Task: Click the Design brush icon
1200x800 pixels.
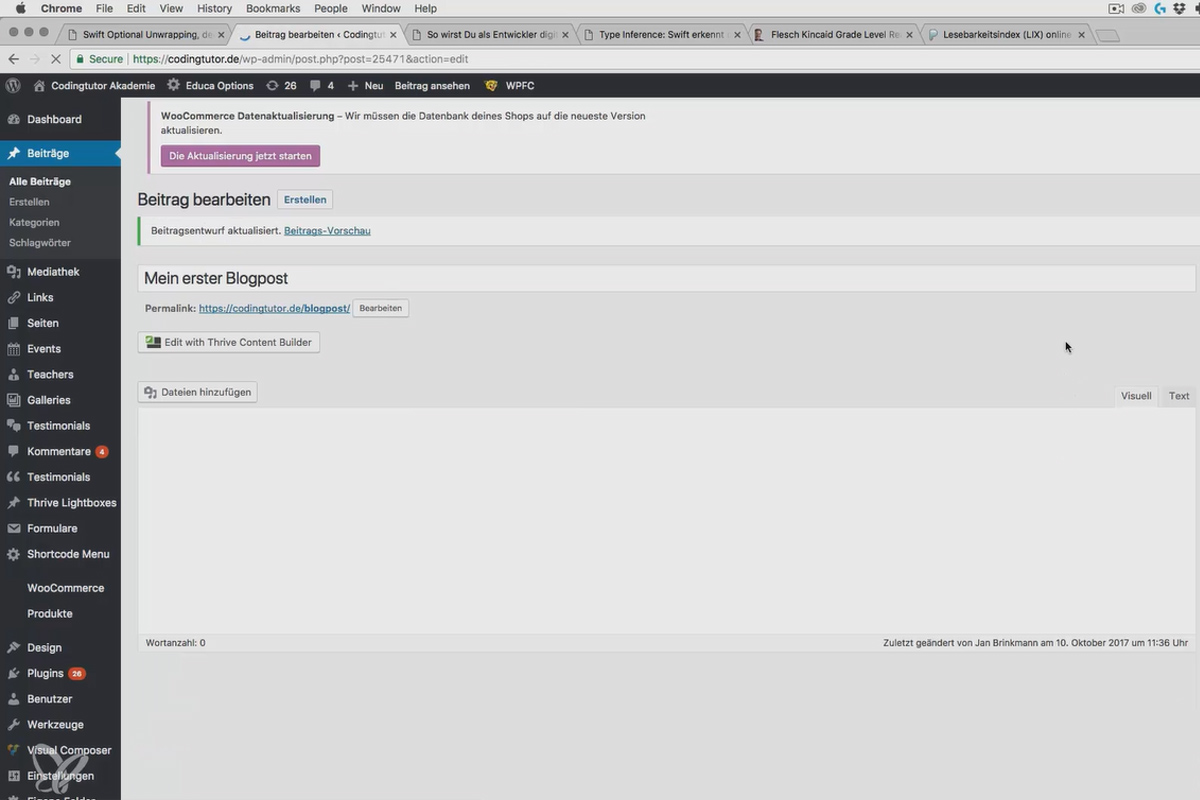Action: [14, 648]
